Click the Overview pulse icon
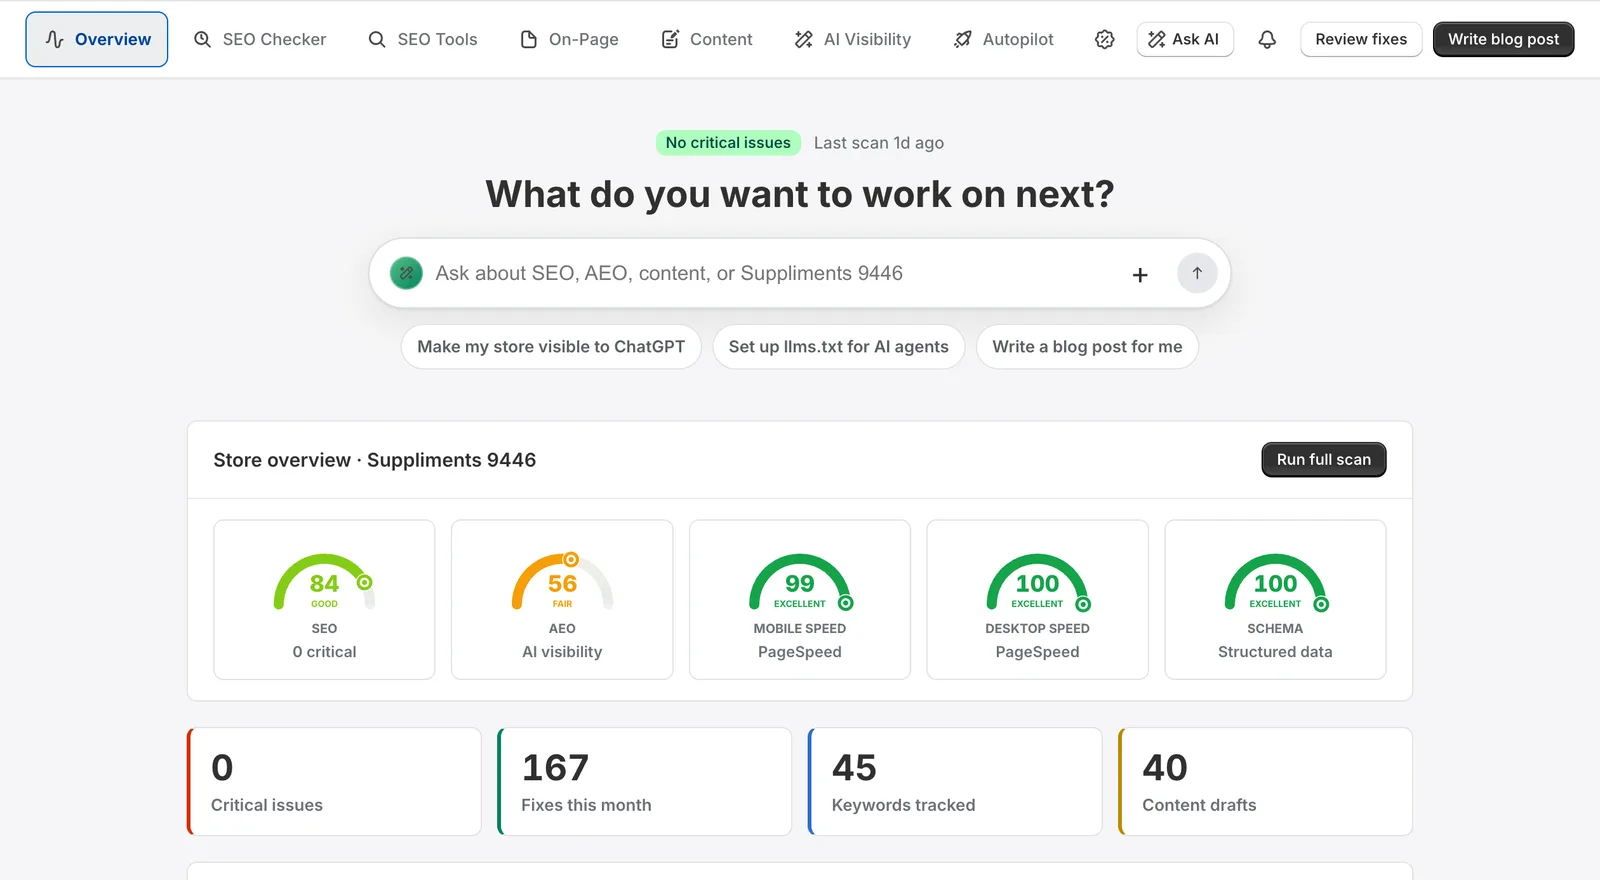 point(55,39)
